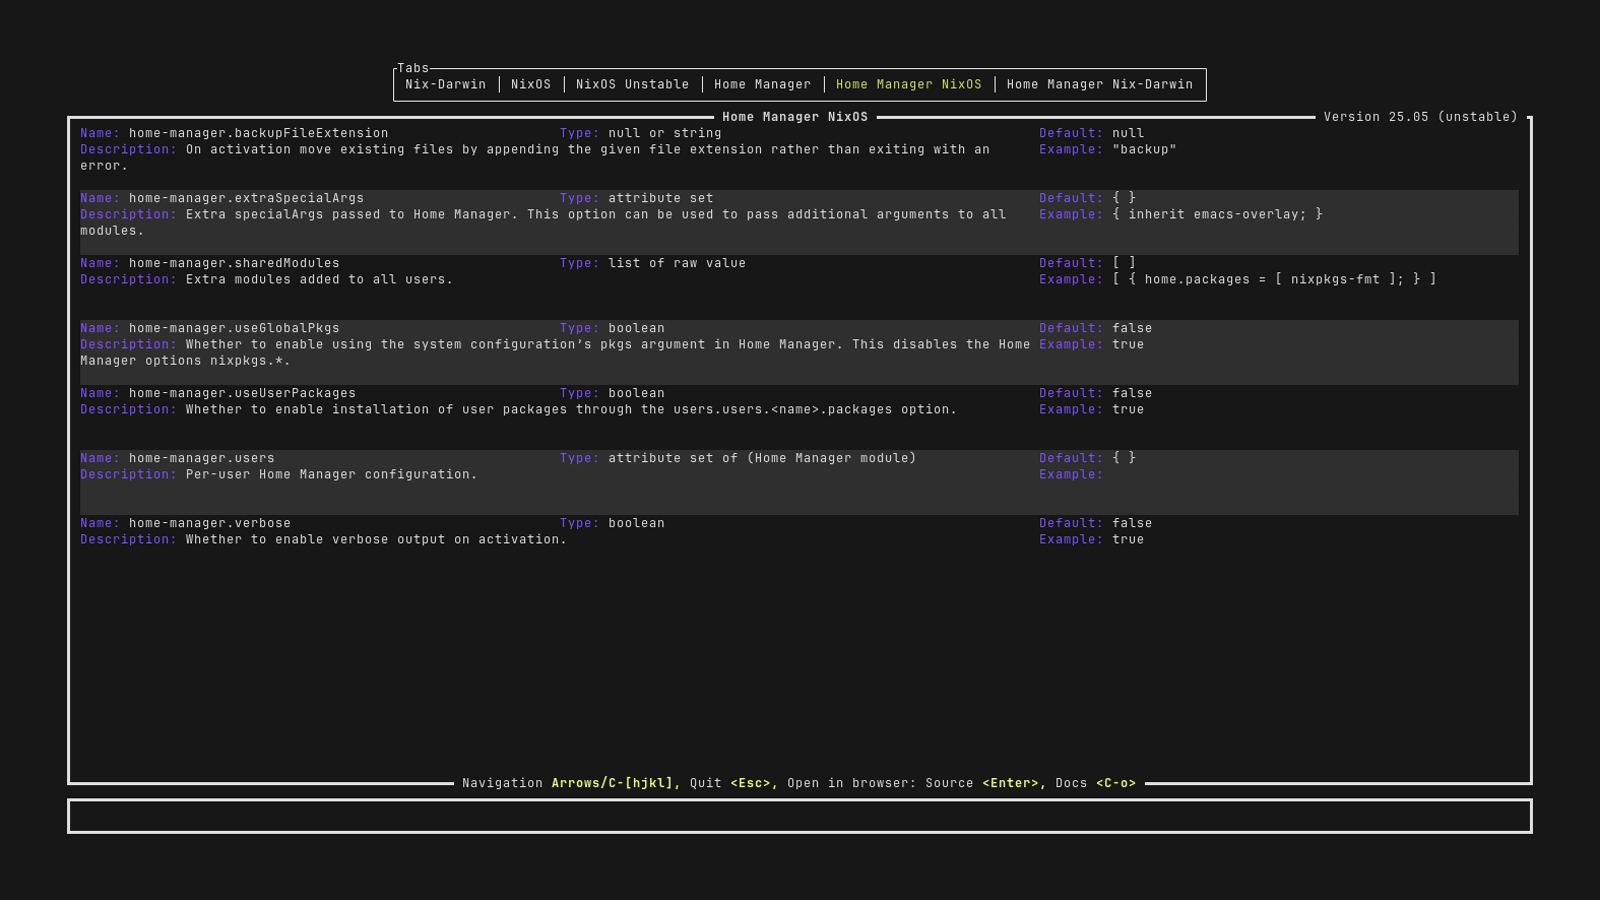Select home-manager.sharedModules option name
Image resolution: width=1600 pixels, height=900 pixels.
pyautogui.click(x=234, y=263)
